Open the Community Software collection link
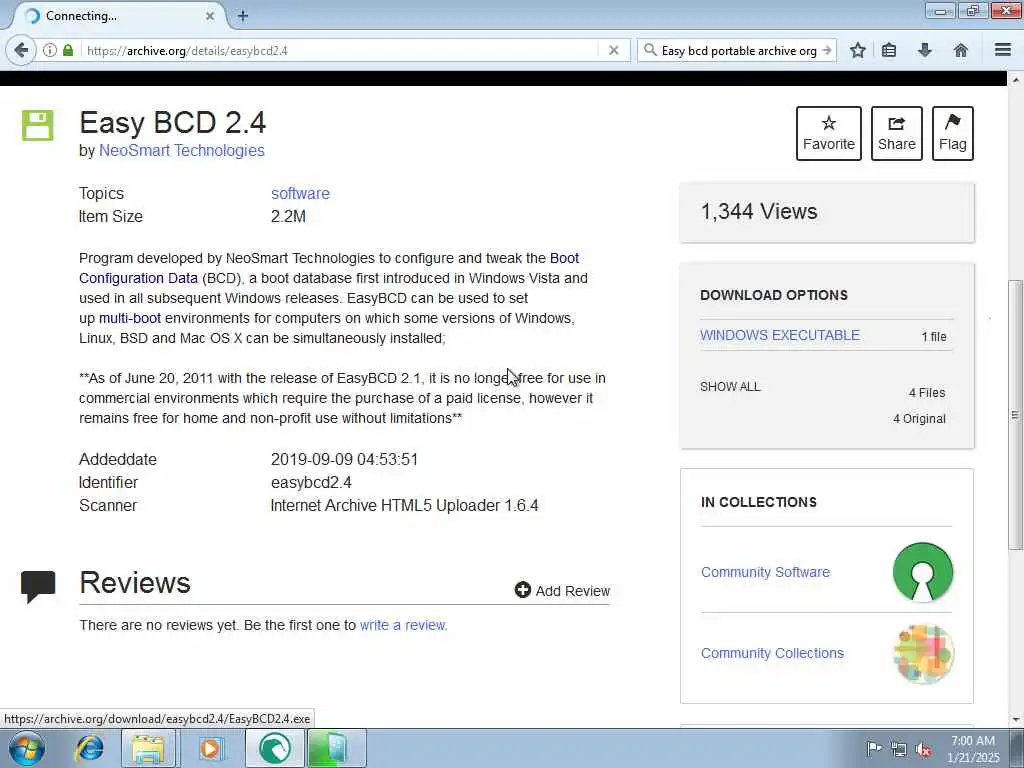Image resolution: width=1024 pixels, height=768 pixels. pos(765,572)
